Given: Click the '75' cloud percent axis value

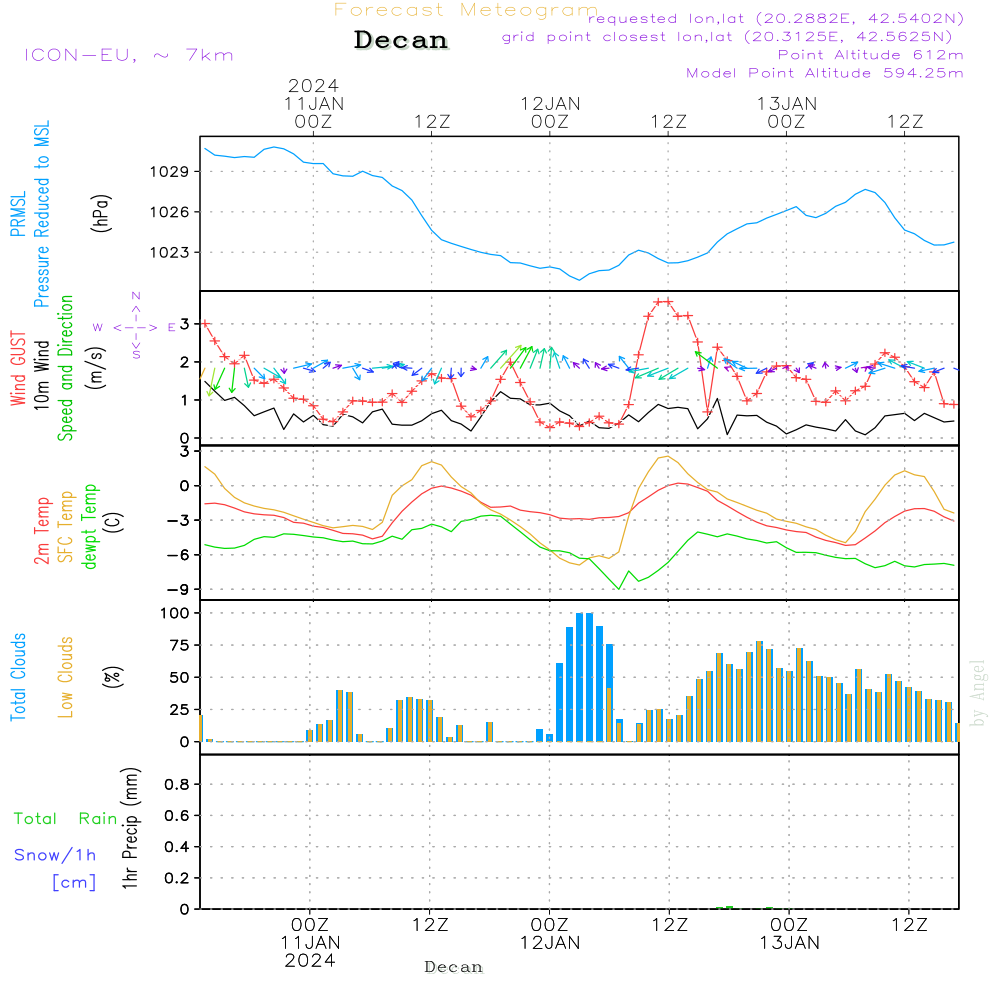Looking at the screenshot, I should (180, 645).
